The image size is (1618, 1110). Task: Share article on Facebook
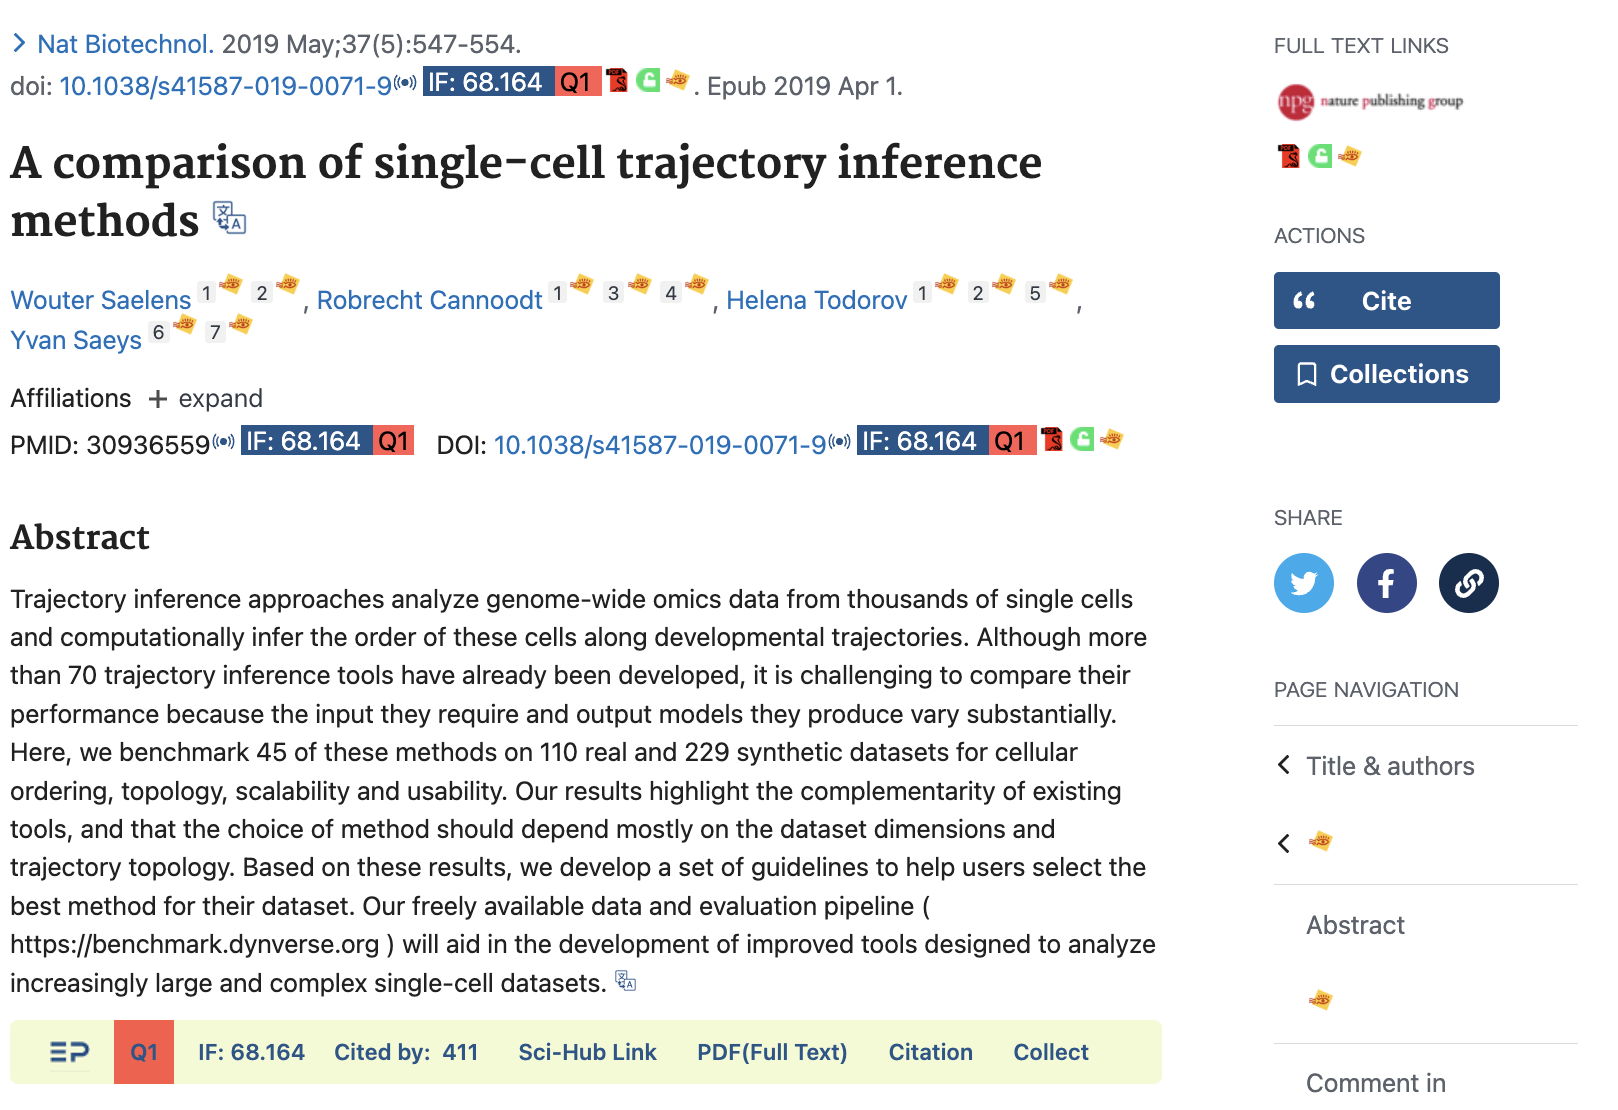[1386, 583]
